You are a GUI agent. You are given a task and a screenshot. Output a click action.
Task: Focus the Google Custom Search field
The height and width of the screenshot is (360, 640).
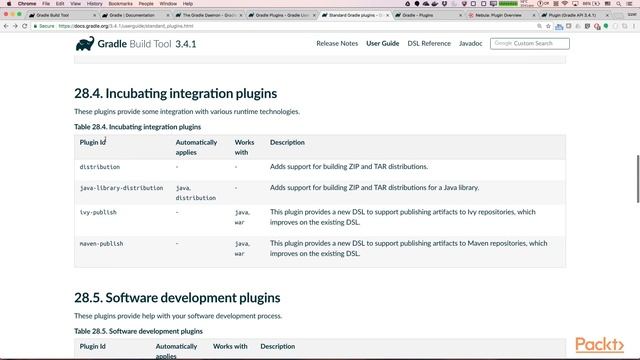coord(530,43)
